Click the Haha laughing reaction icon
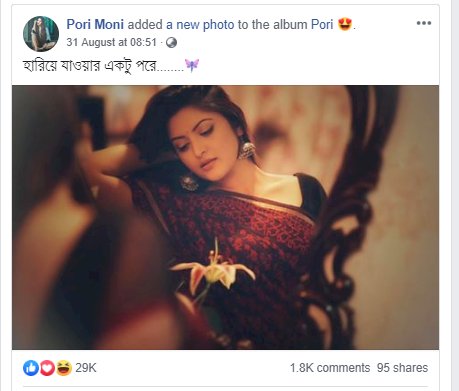The width and height of the screenshot is (459, 391). pyautogui.click(x=63, y=368)
